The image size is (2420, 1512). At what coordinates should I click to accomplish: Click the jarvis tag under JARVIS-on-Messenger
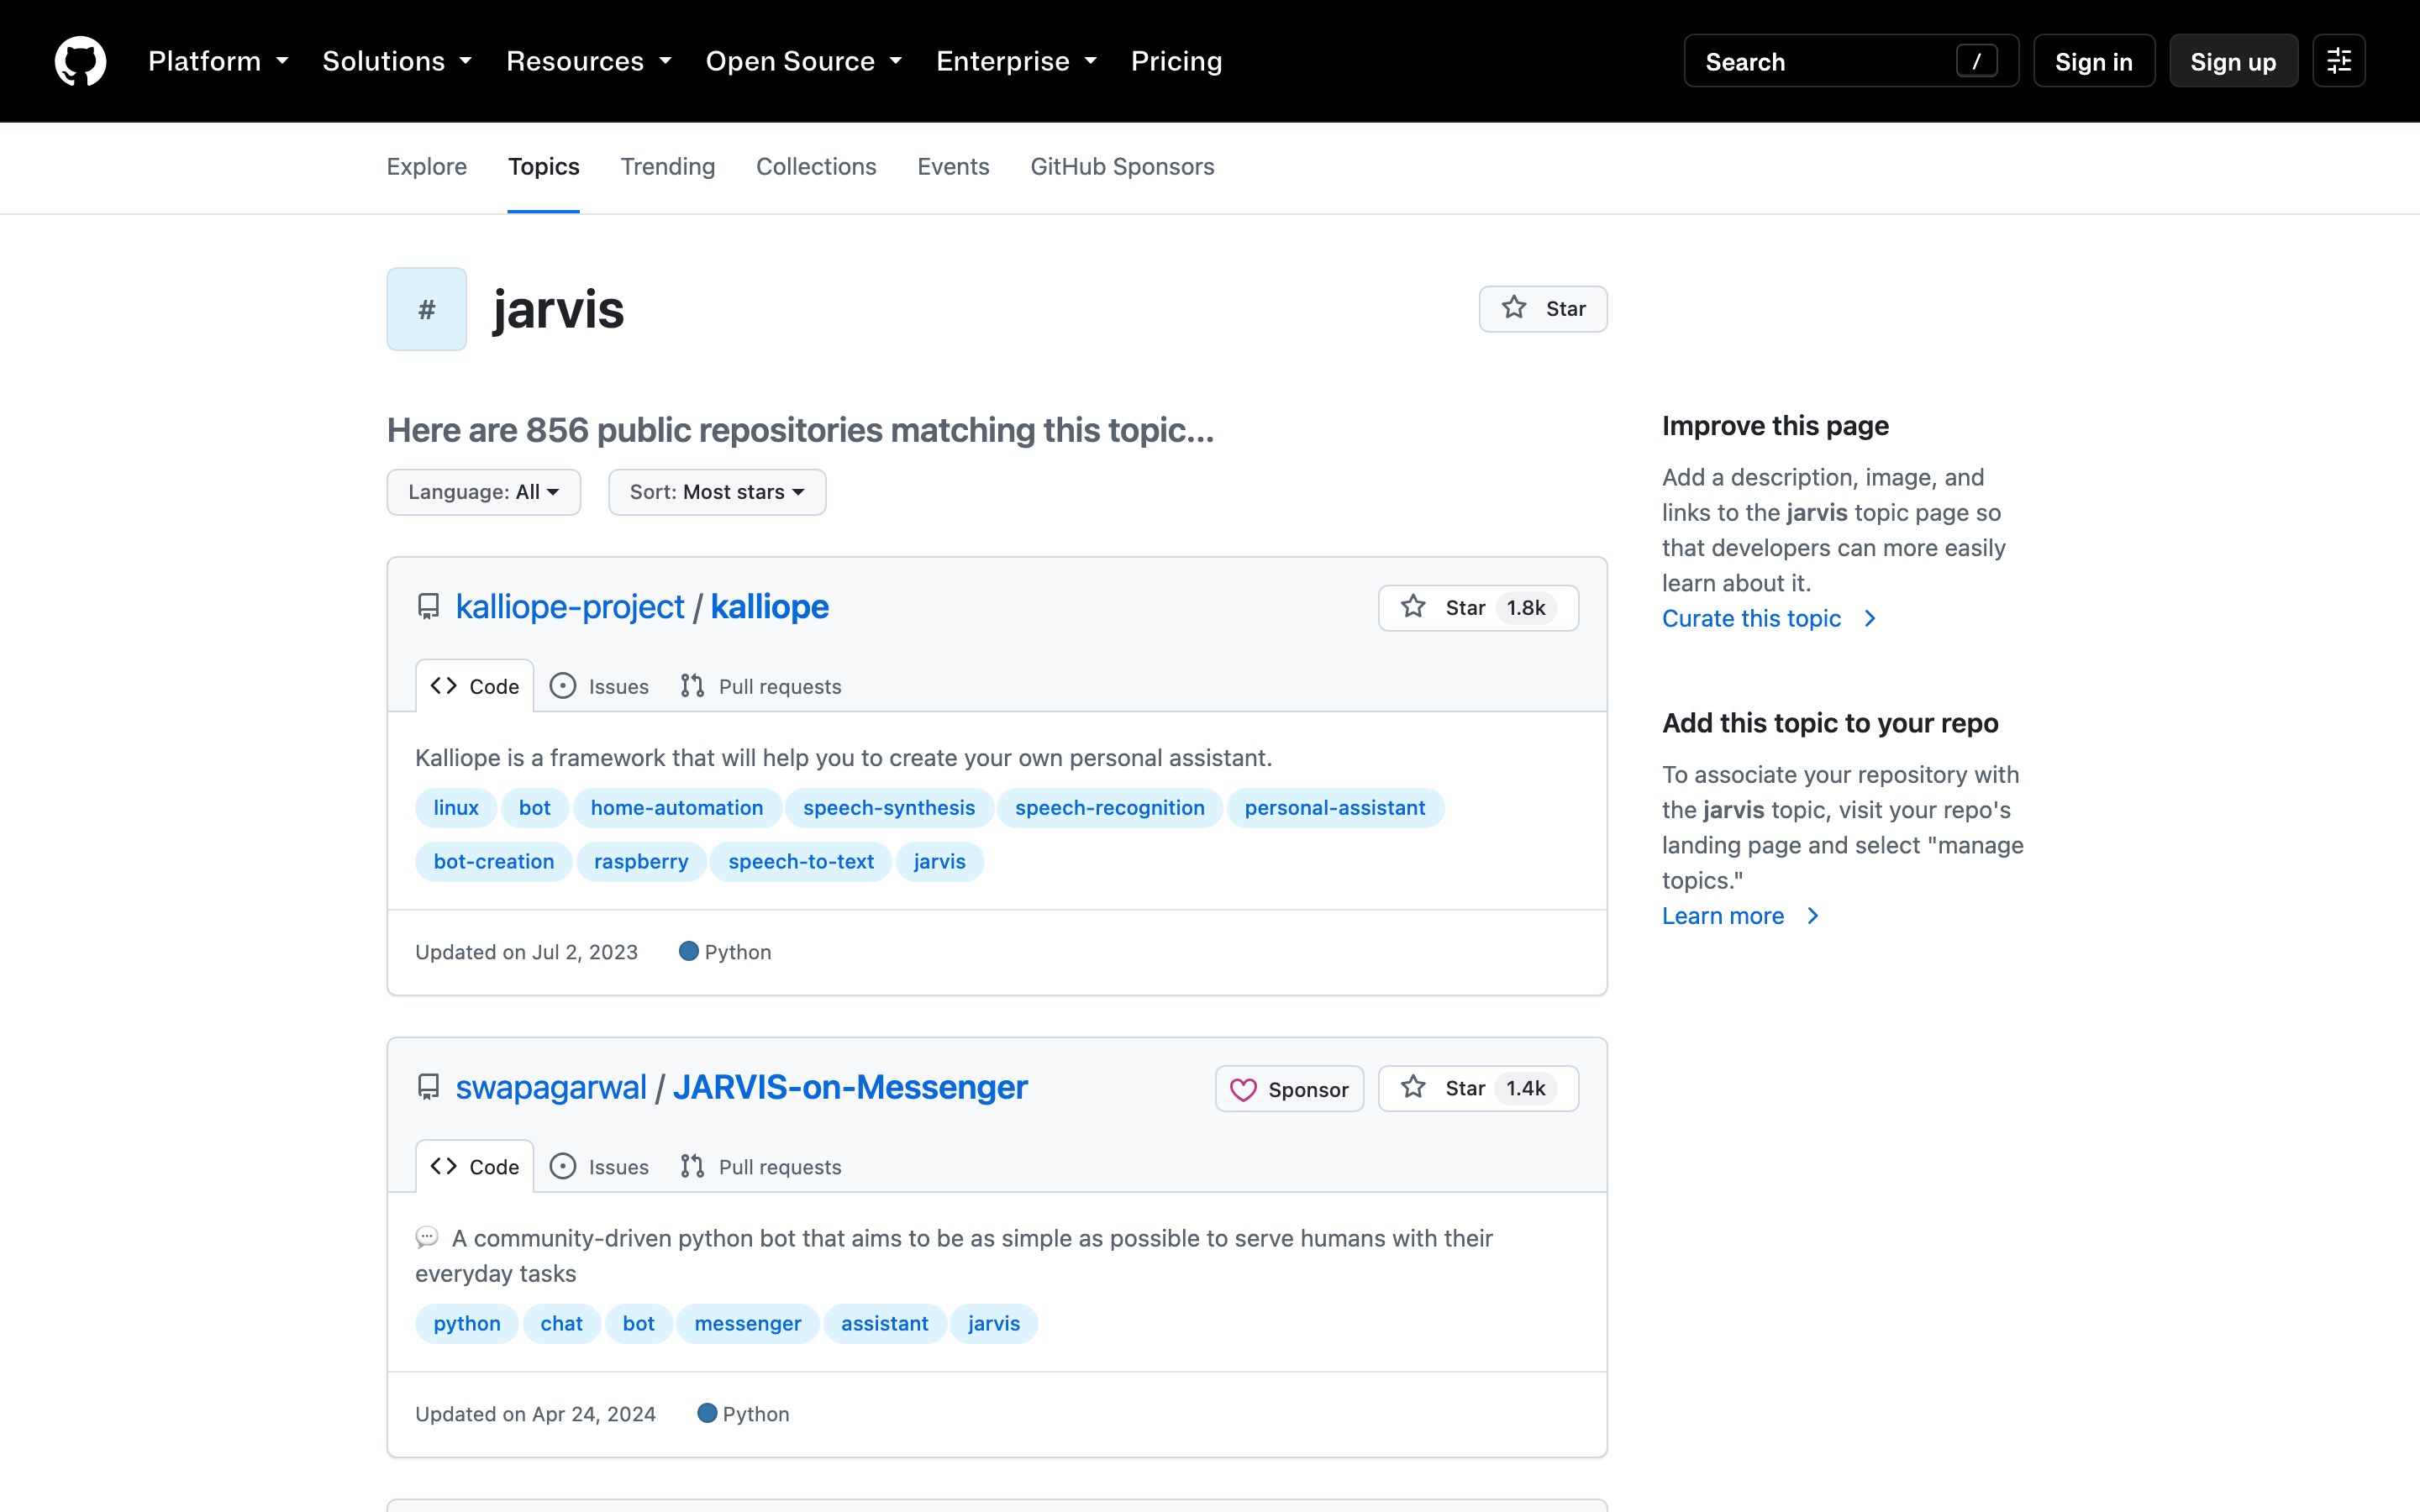tap(994, 1324)
